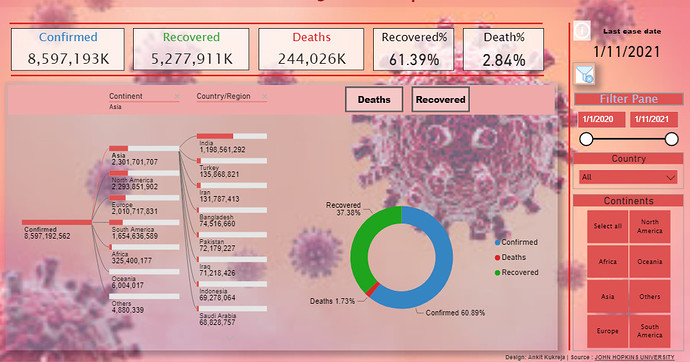Toggle the Asia continent slicer tile
This screenshot has width=690, height=362.
pyautogui.click(x=607, y=296)
